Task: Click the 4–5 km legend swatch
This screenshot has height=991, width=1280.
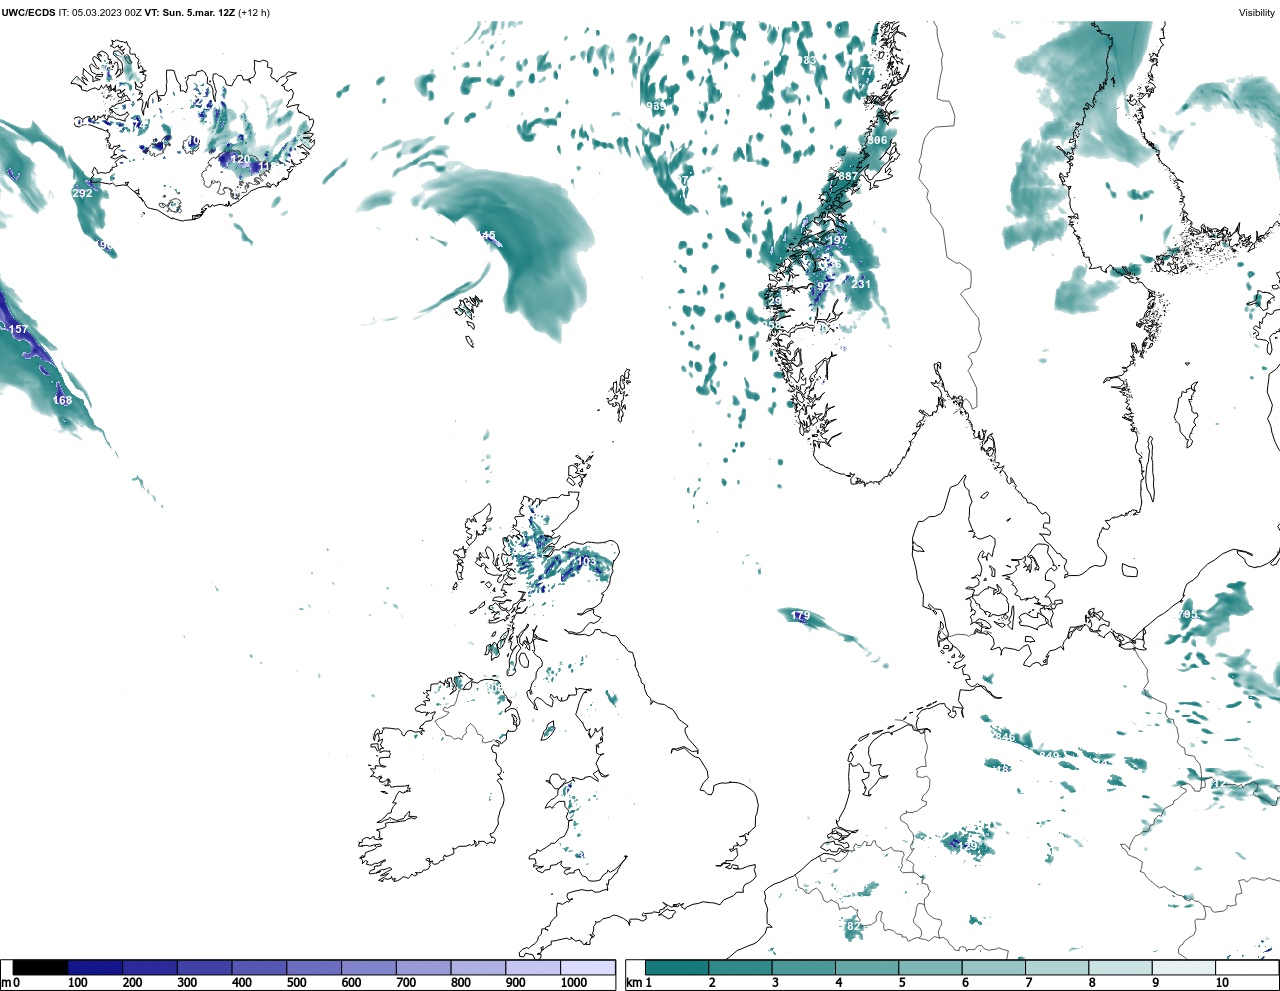Action: coord(867,968)
